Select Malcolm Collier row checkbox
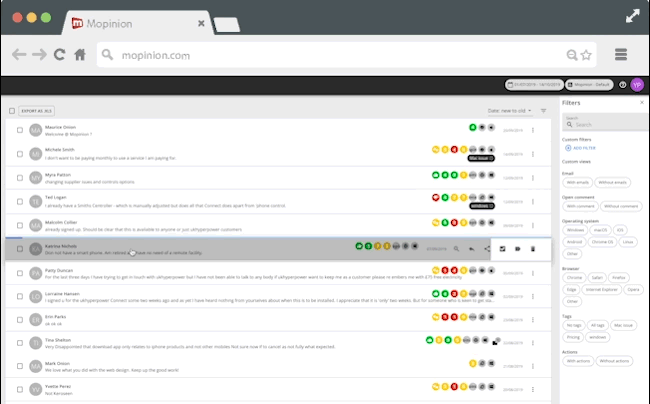Viewport: 650px width, 404px height. pos(19,225)
